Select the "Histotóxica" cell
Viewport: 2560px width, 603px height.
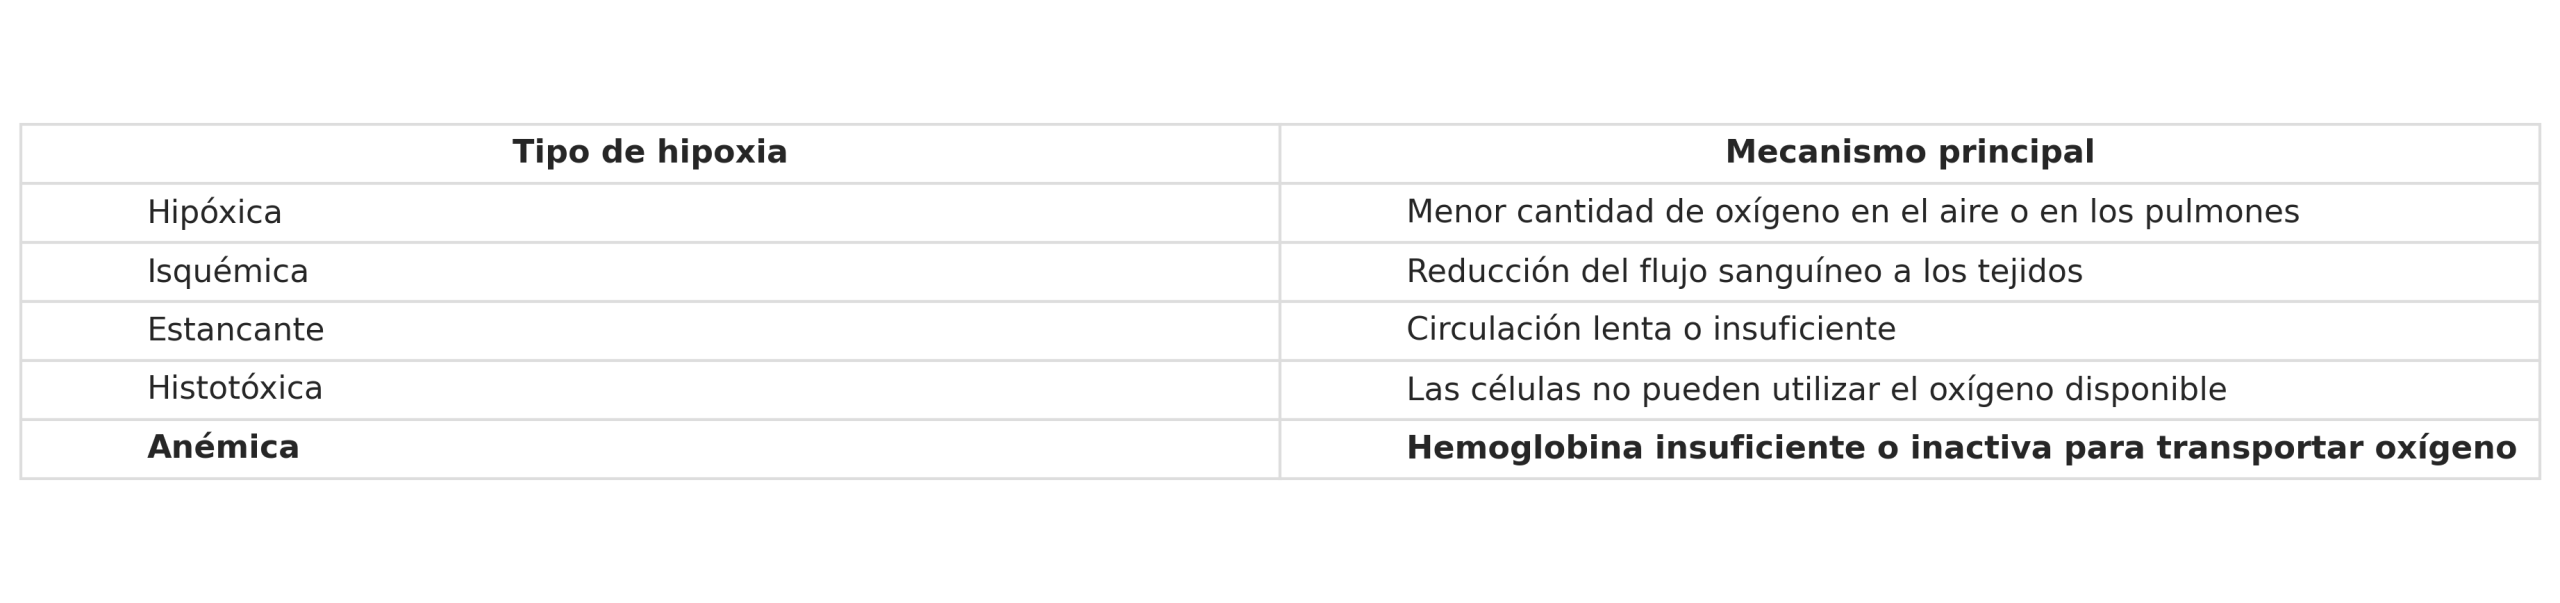[x=234, y=389]
